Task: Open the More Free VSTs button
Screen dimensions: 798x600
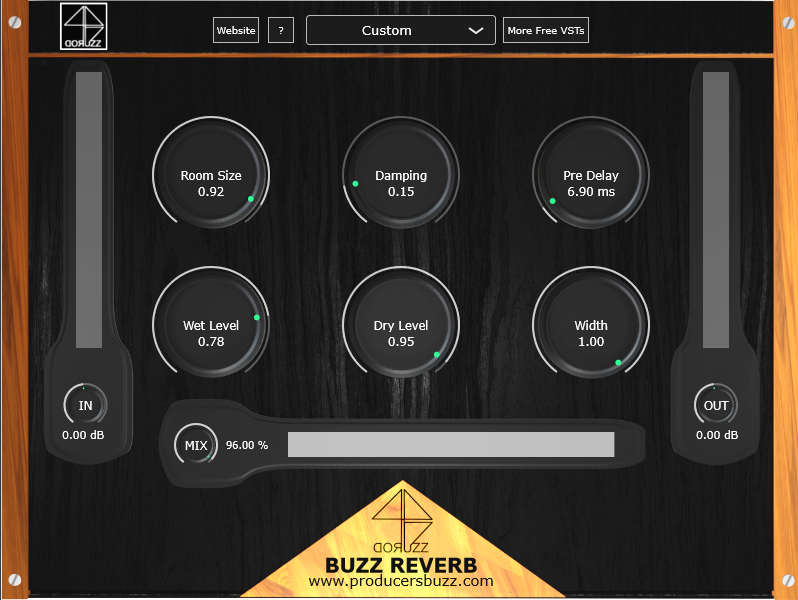Action: 546,30
